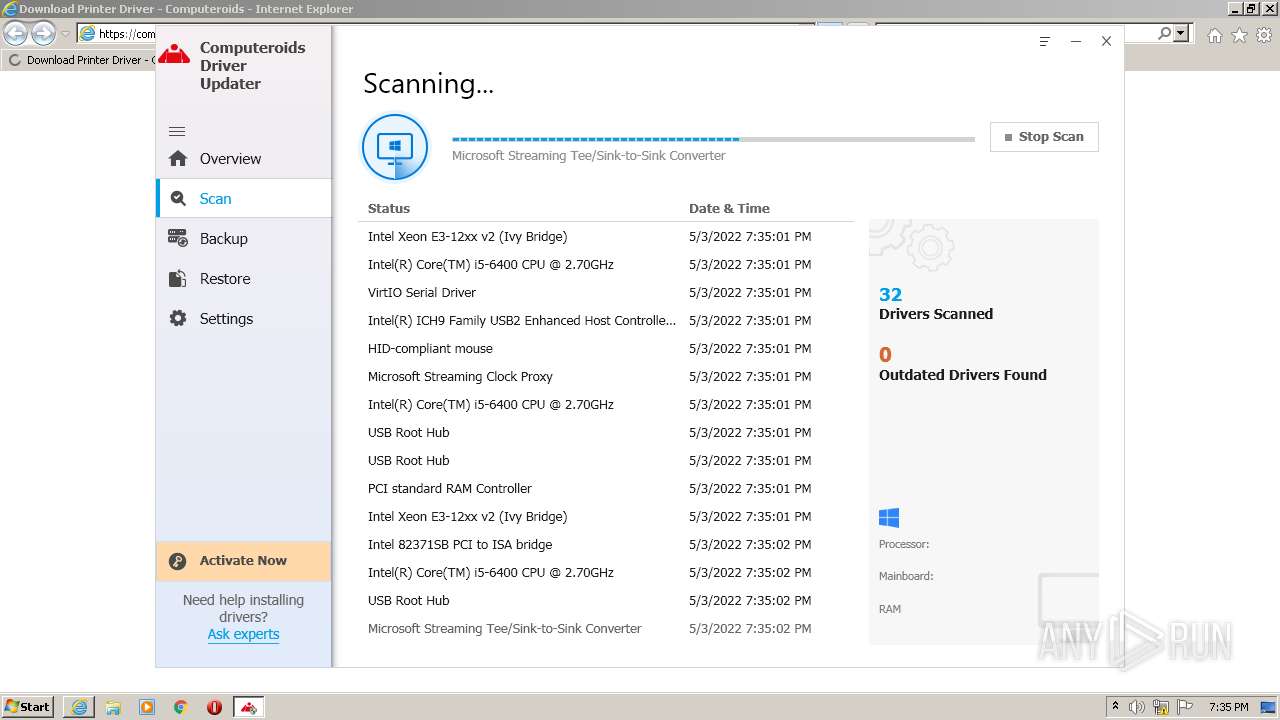Click Internet Explorer forward button
Image resolution: width=1280 pixels, height=720 pixels.
tap(43, 34)
